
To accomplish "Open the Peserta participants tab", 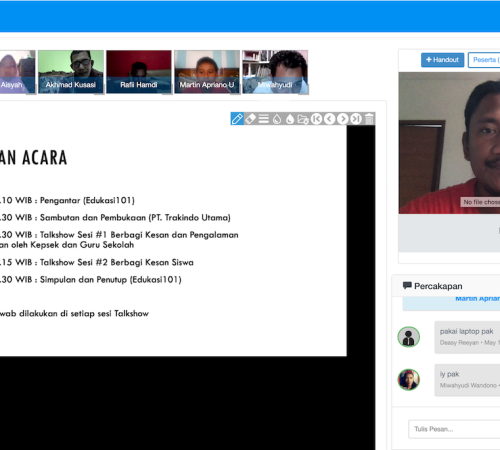I will [484, 60].
